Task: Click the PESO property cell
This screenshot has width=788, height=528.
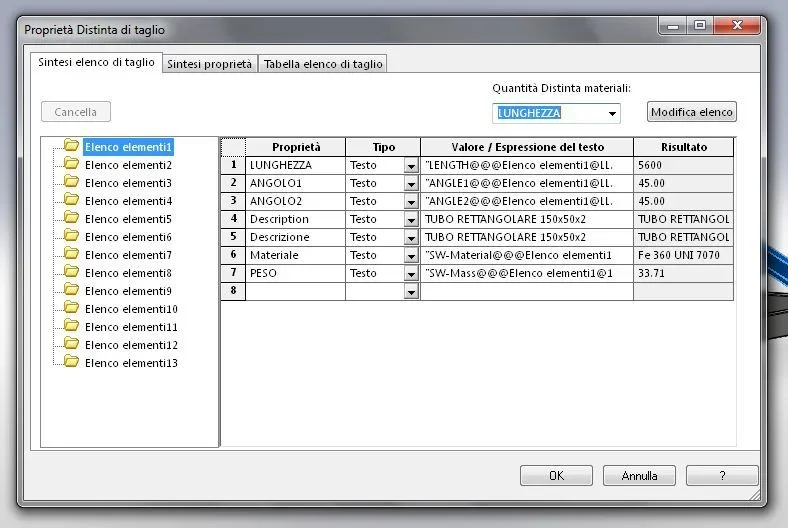Action: tap(296, 273)
